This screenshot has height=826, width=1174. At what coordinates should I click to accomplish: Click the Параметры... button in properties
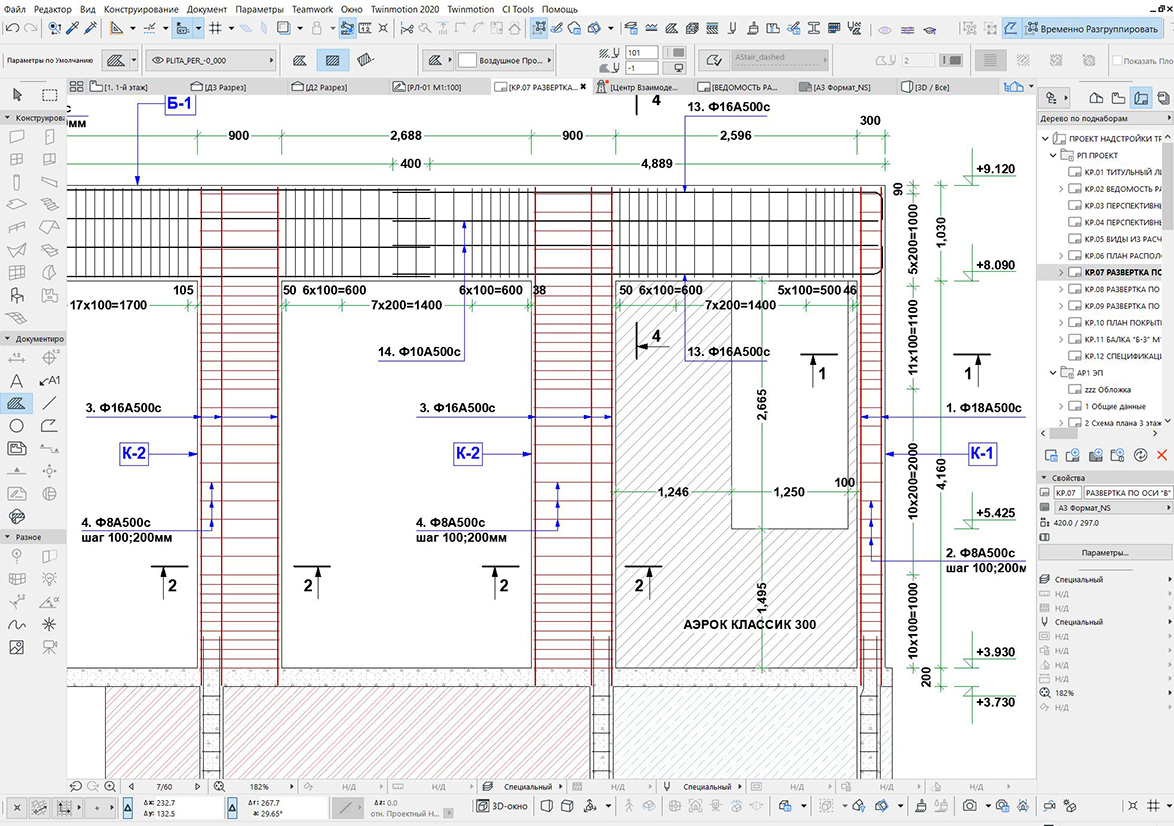[1105, 553]
